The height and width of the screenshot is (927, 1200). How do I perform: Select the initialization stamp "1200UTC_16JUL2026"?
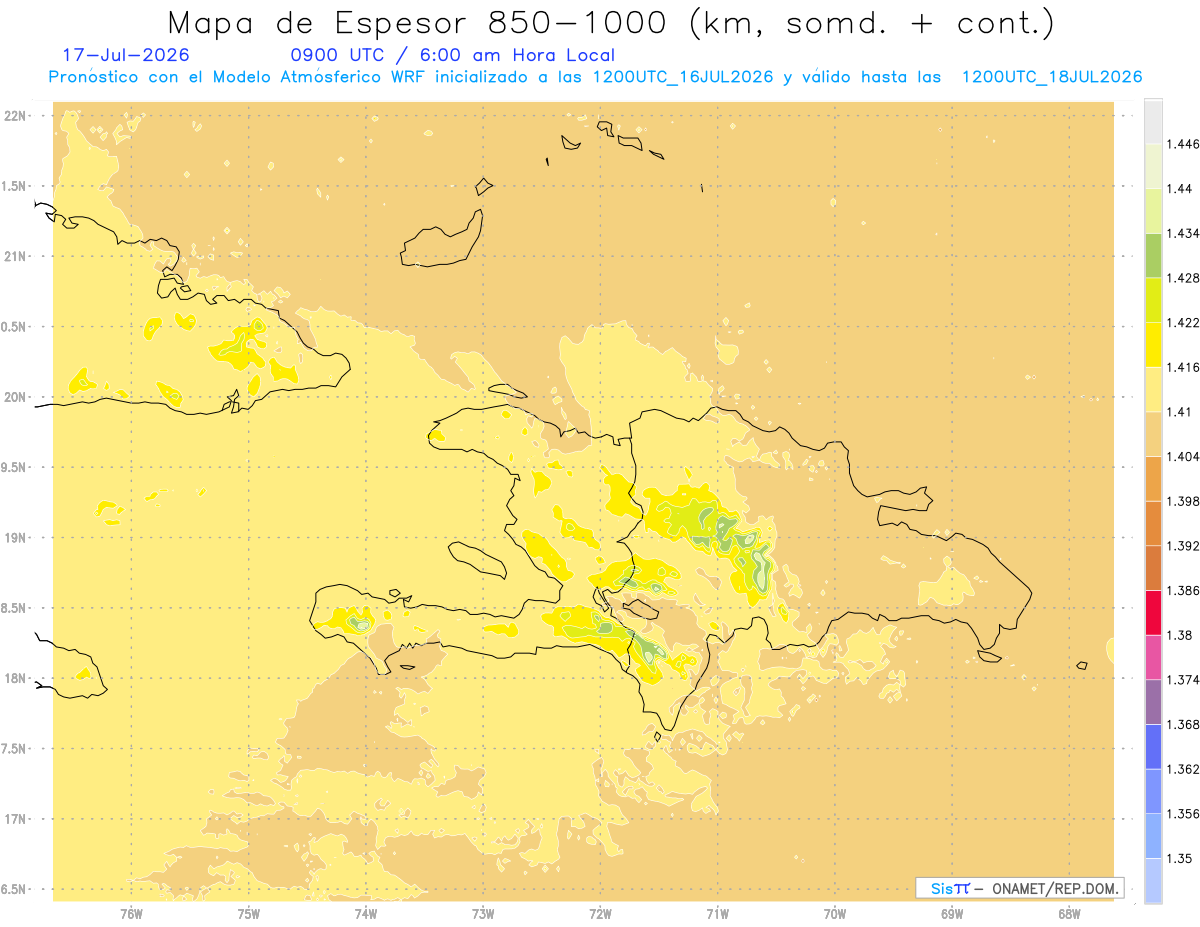683,77
